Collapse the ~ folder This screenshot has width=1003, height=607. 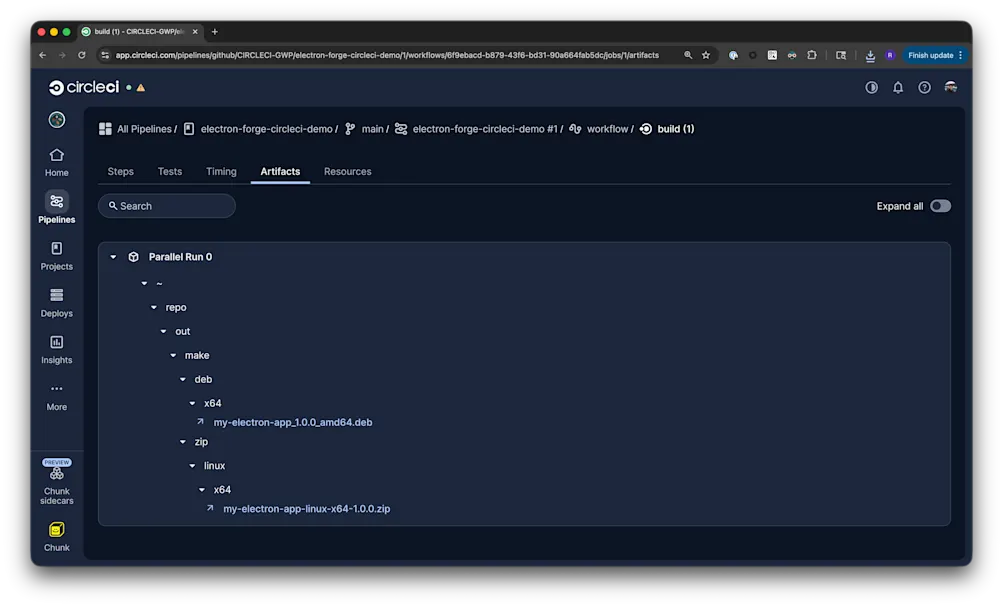pyautogui.click(x=144, y=283)
